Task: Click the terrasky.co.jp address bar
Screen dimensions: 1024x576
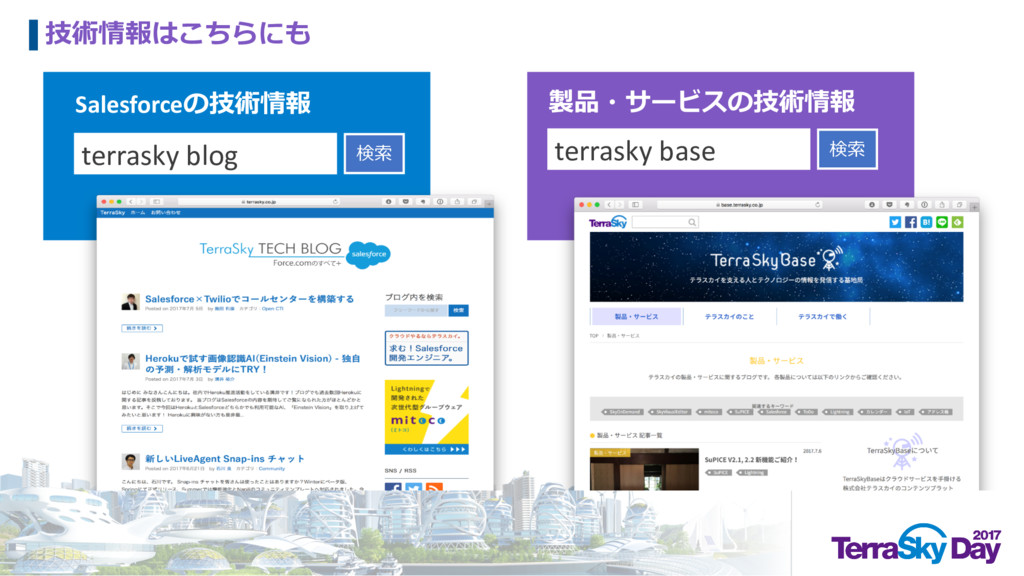Action: [x=260, y=202]
